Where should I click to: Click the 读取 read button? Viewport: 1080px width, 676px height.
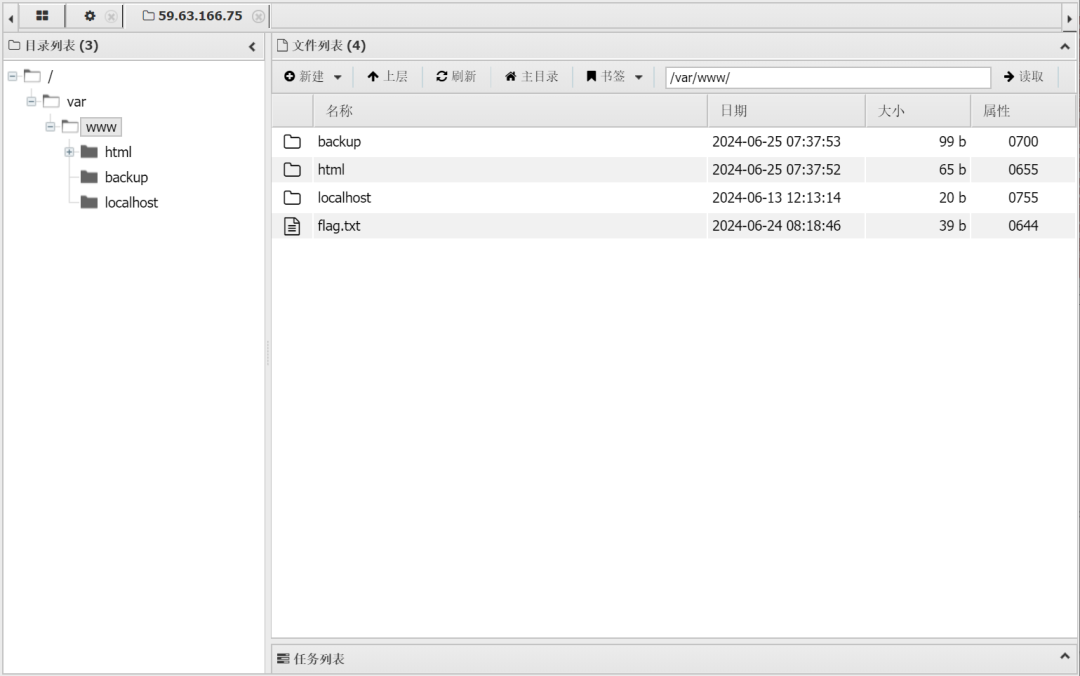[1024, 76]
